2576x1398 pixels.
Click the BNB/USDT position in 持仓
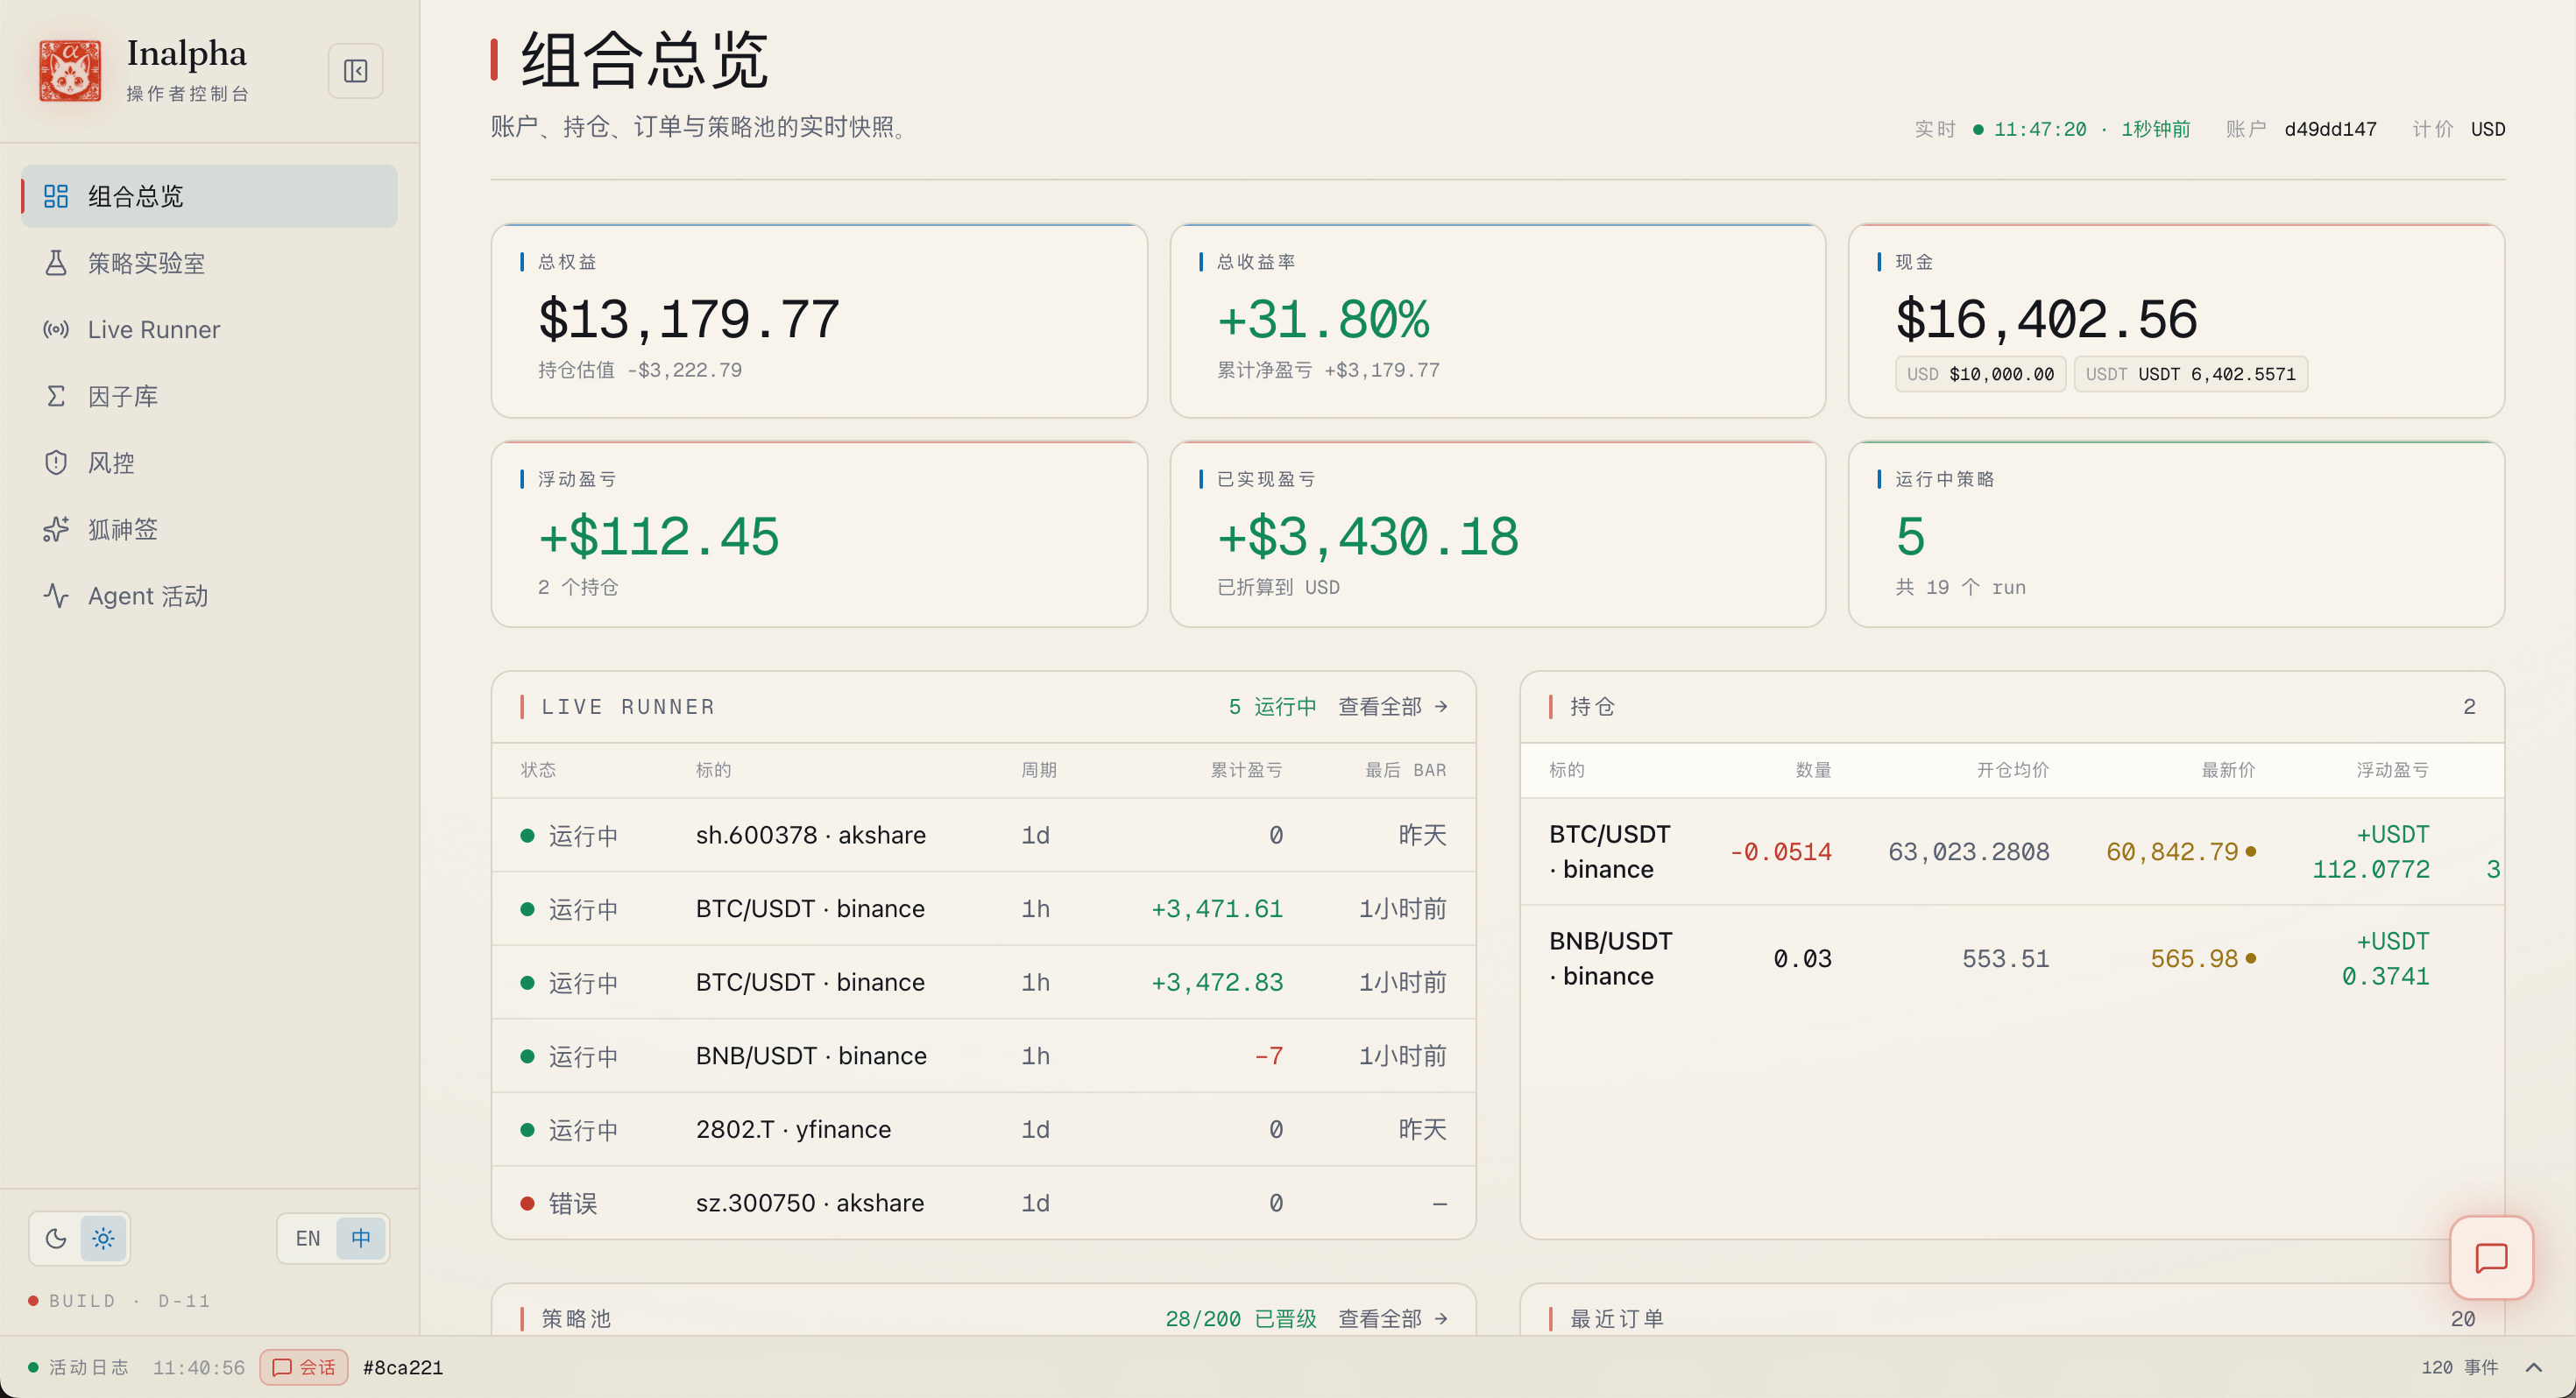point(2012,959)
